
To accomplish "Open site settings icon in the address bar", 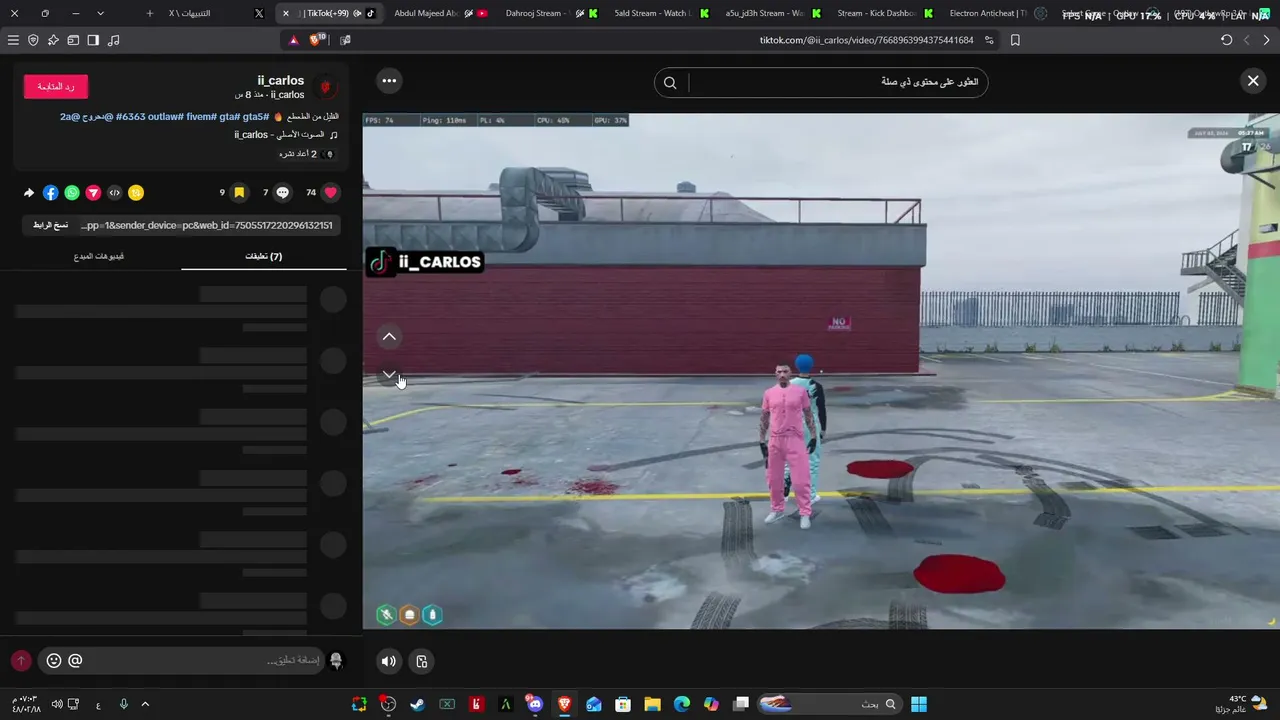I will (989, 40).
